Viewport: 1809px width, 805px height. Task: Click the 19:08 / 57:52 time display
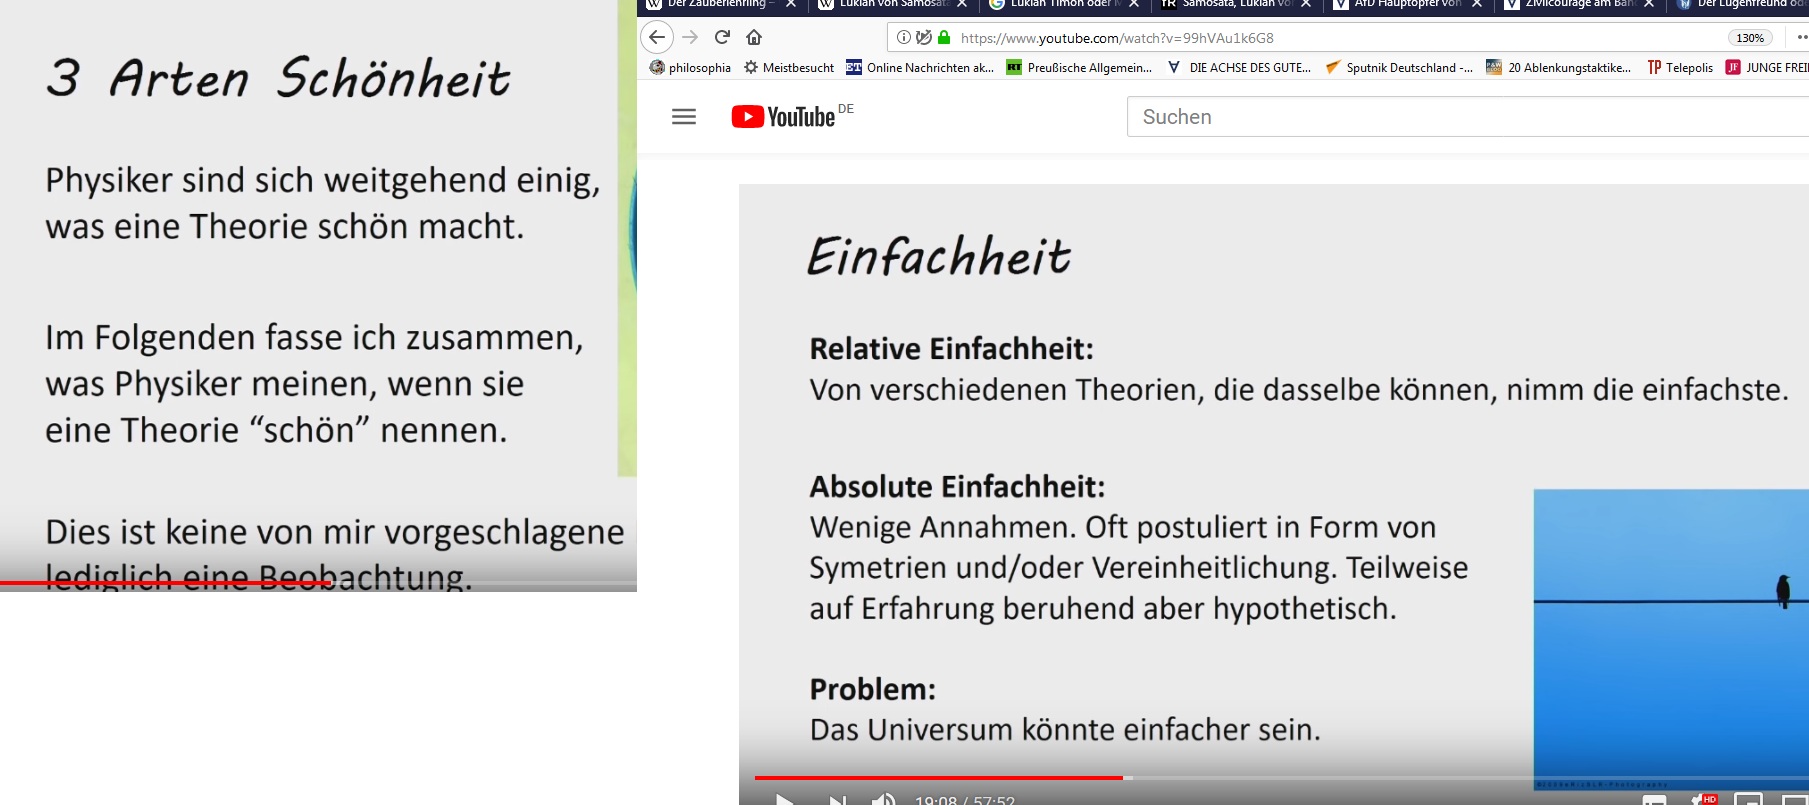click(965, 800)
